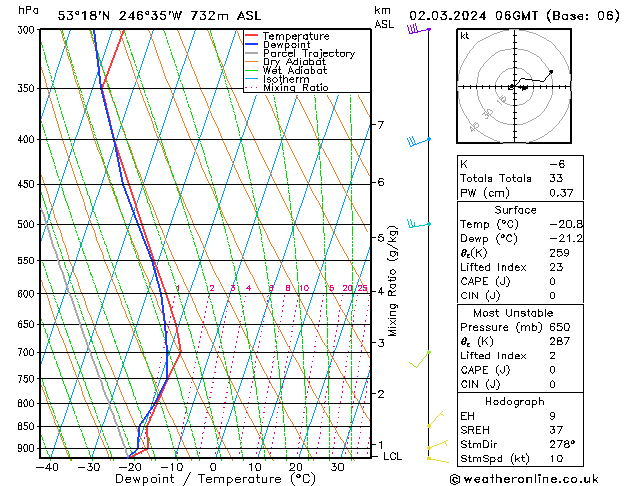
Task: Click the '300' hPa pressure label
Action: [x=28, y=30]
